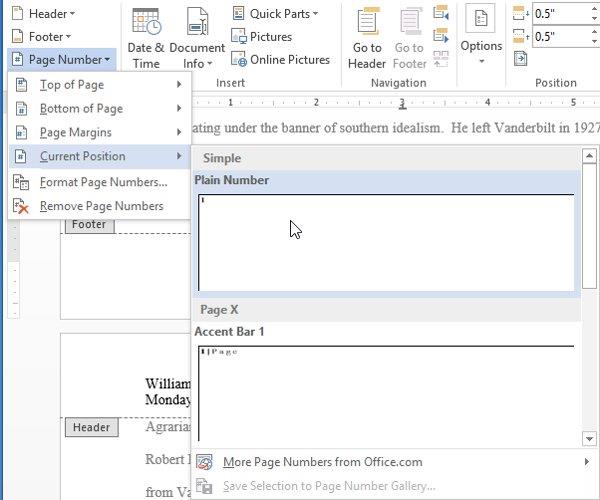Click Header from Top icon
The image size is (600, 500).
(521, 14)
